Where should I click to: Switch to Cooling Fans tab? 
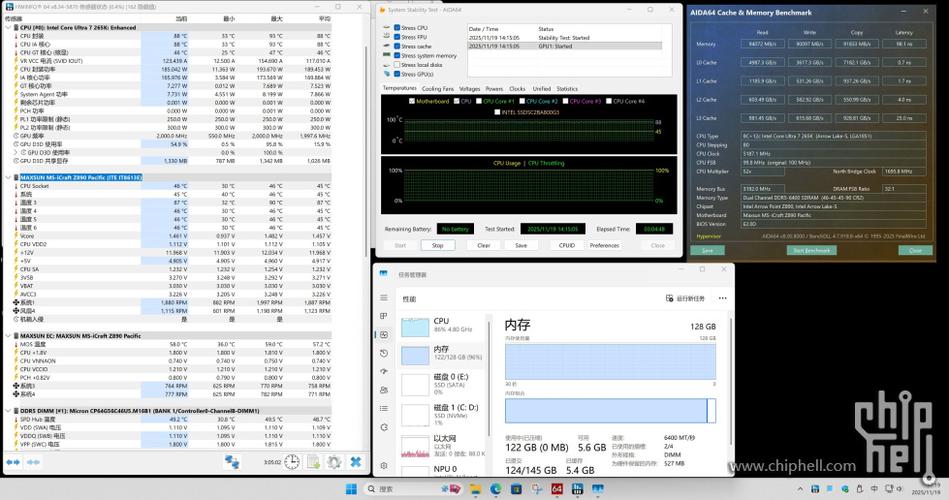(x=438, y=88)
